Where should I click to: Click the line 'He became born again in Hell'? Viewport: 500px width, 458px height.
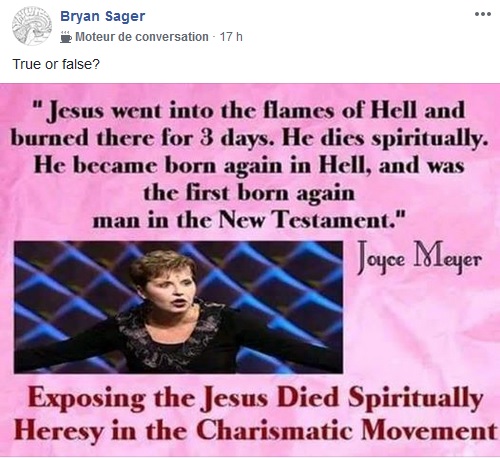click(x=249, y=166)
